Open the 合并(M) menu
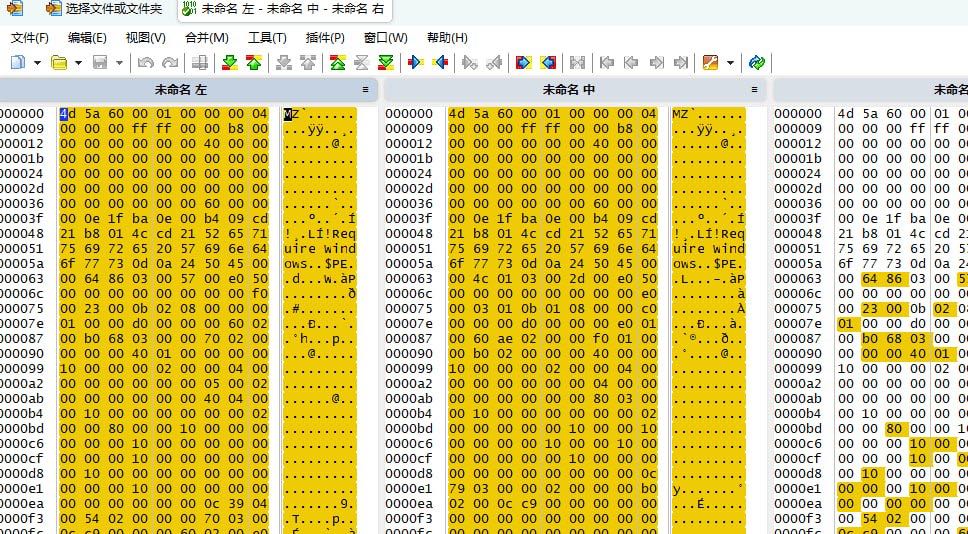 pos(206,38)
